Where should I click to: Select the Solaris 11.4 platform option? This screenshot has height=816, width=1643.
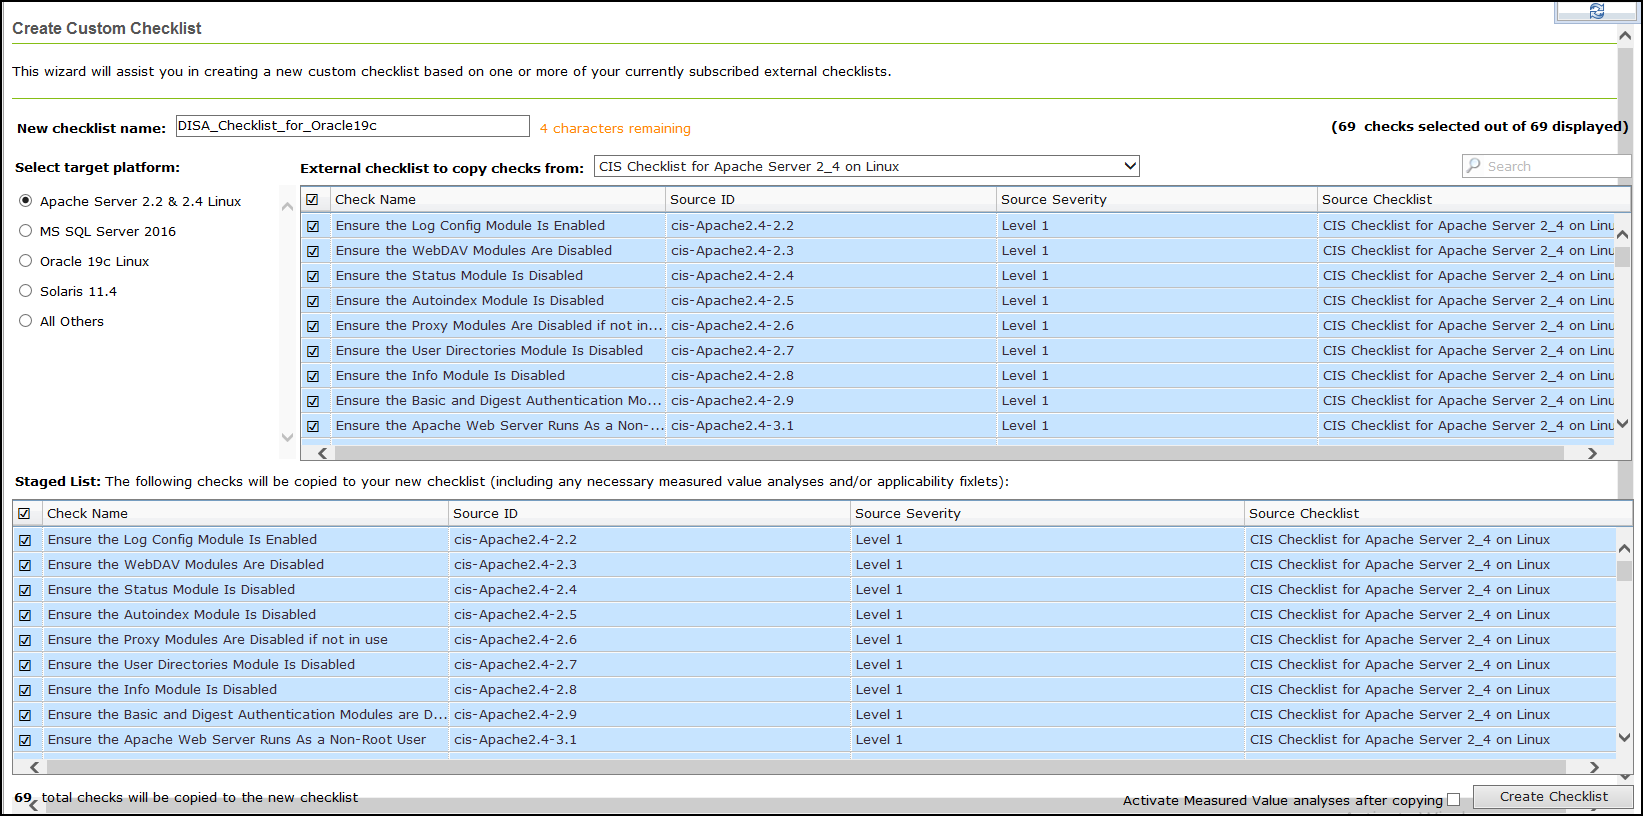[x=26, y=291]
